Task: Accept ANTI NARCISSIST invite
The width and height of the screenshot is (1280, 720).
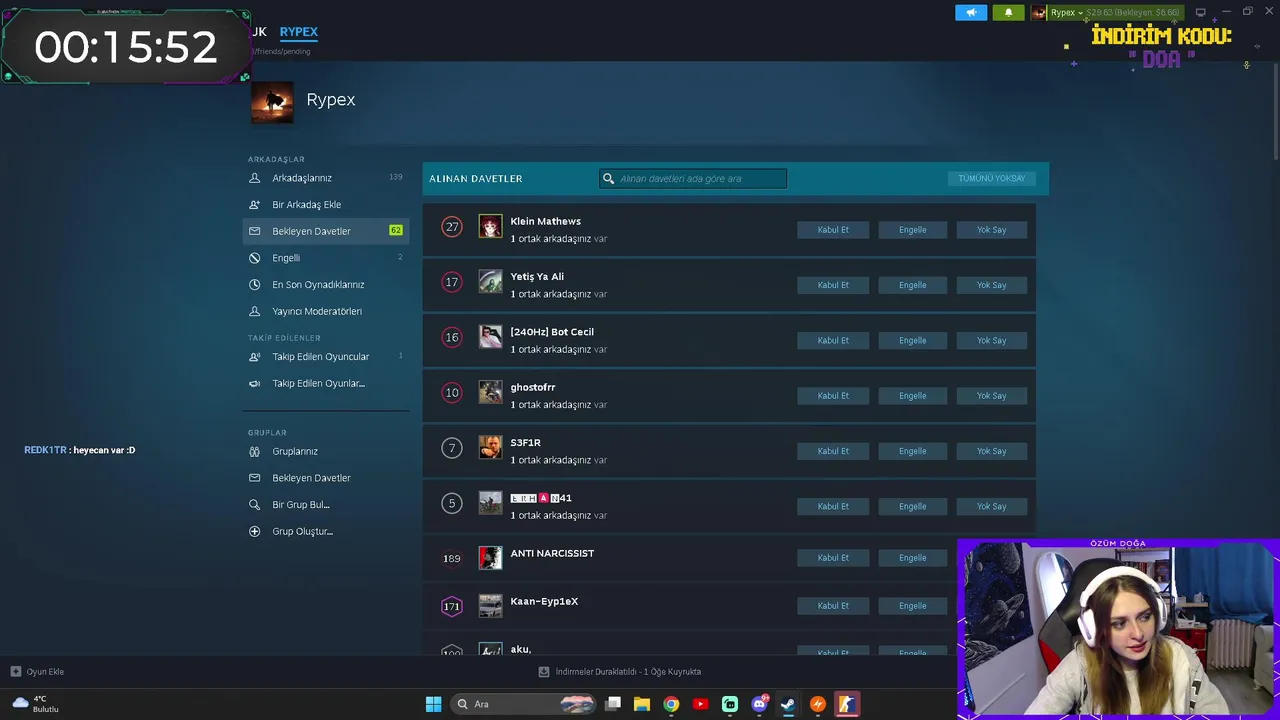Action: pyautogui.click(x=833, y=558)
